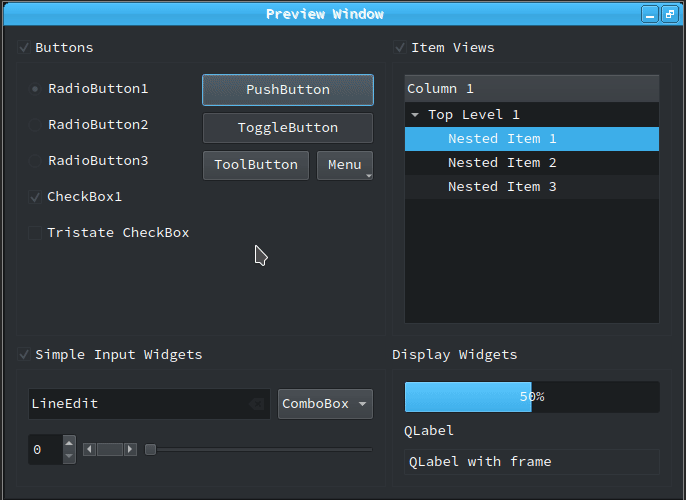Decrease the spin box with the down arrow

tap(69, 456)
